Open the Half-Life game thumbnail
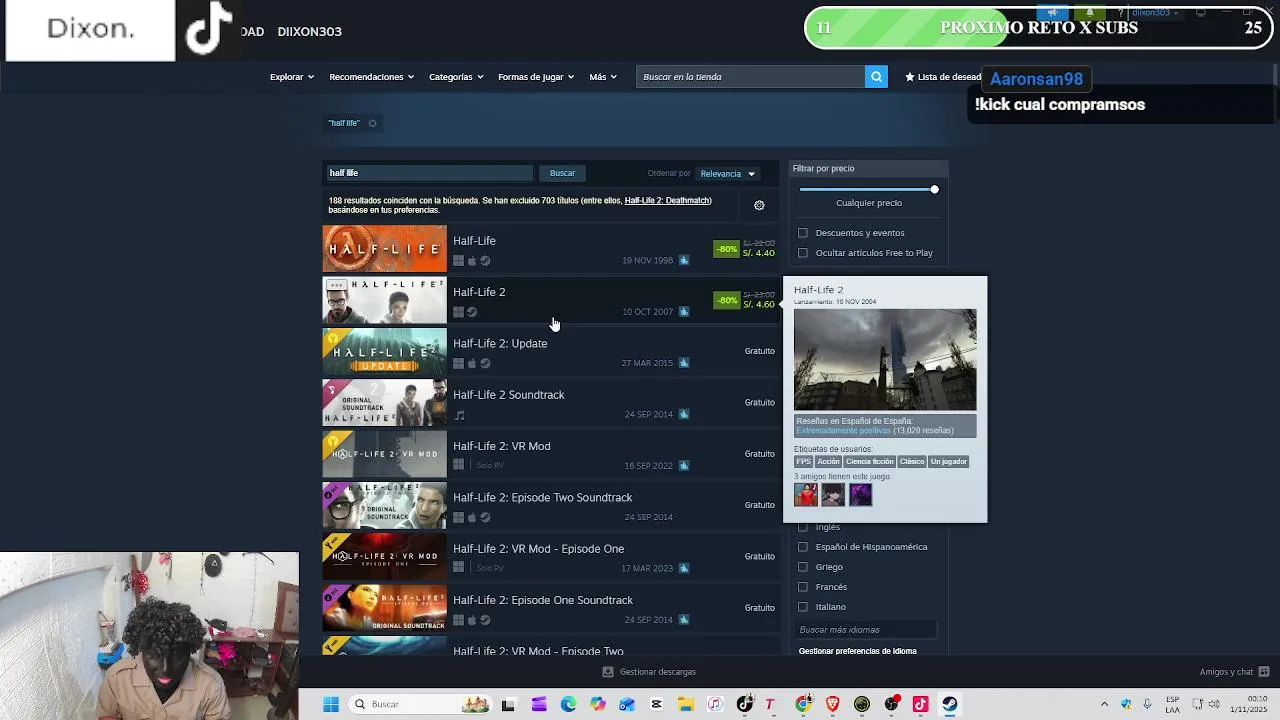1280x720 pixels. [384, 249]
